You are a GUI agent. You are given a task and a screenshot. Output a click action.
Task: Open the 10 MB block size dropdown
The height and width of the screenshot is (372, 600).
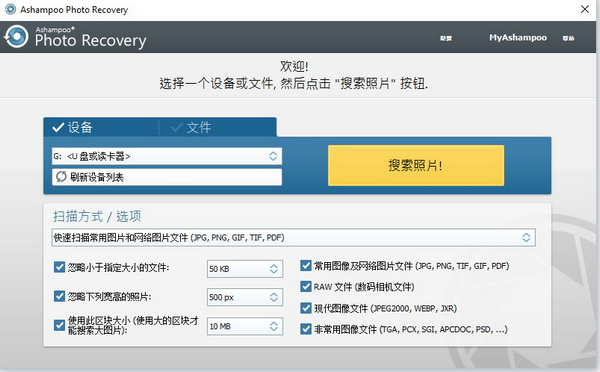(x=245, y=326)
